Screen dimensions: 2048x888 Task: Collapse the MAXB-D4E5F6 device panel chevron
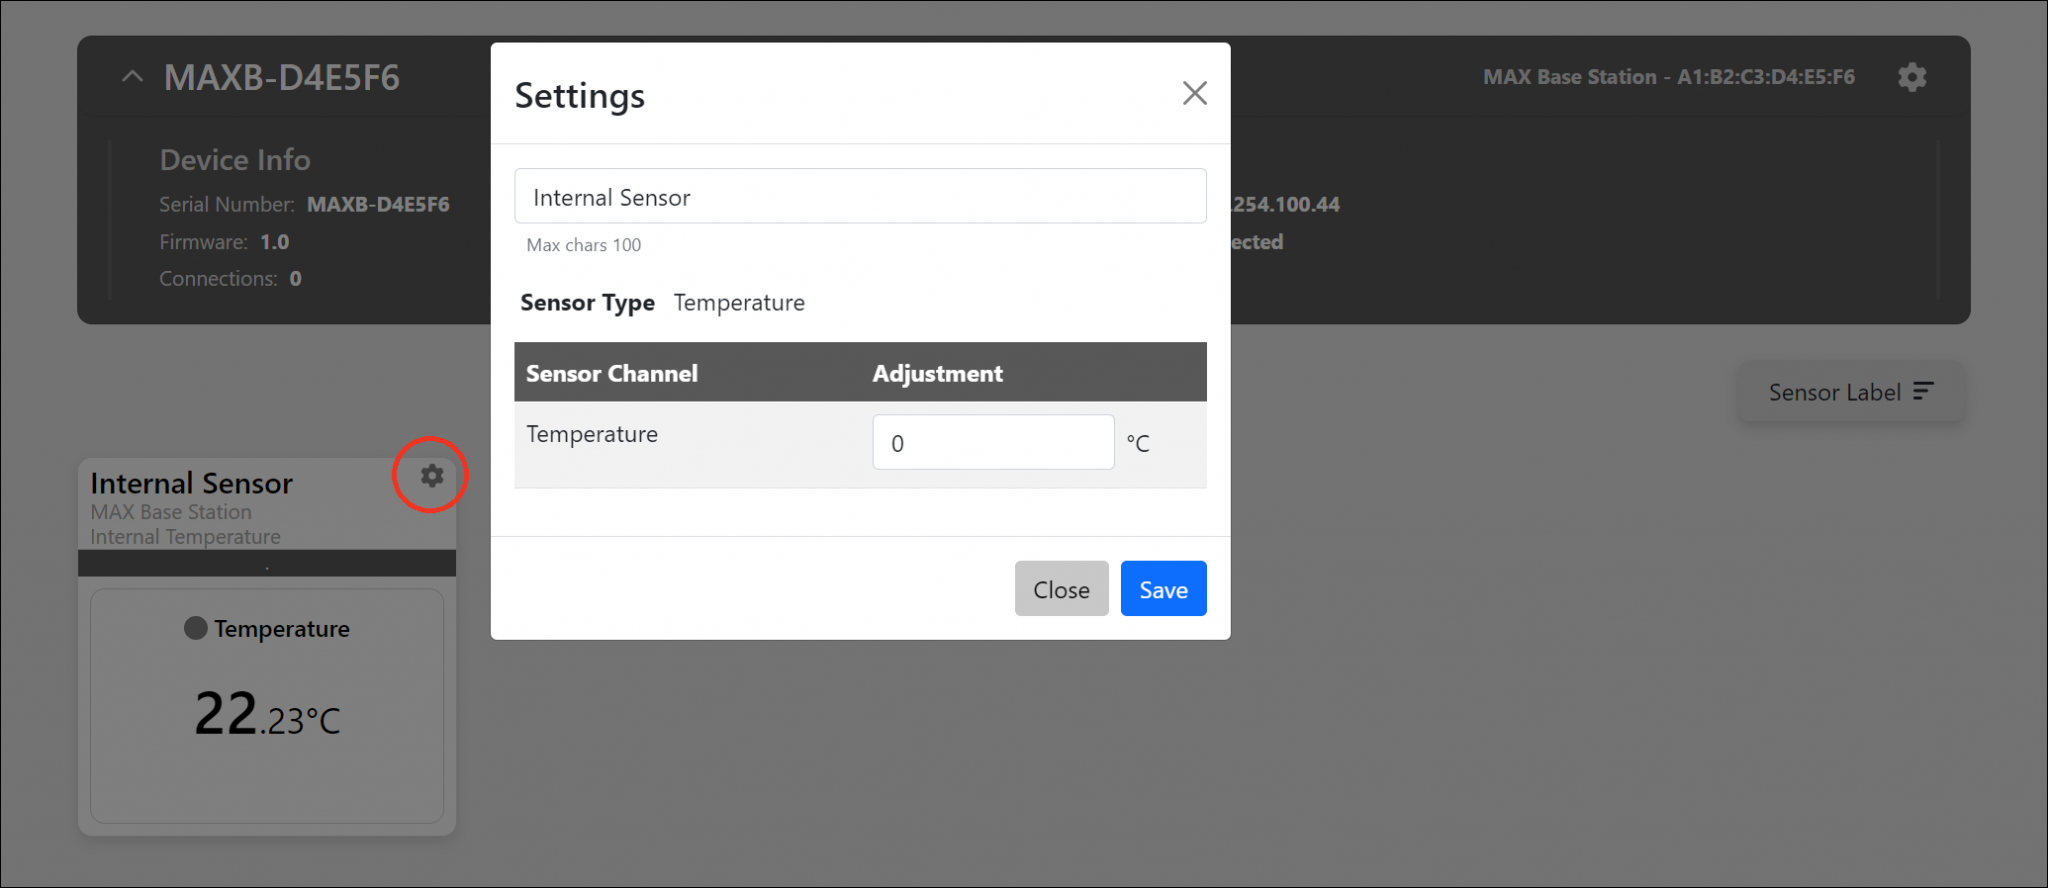132,77
